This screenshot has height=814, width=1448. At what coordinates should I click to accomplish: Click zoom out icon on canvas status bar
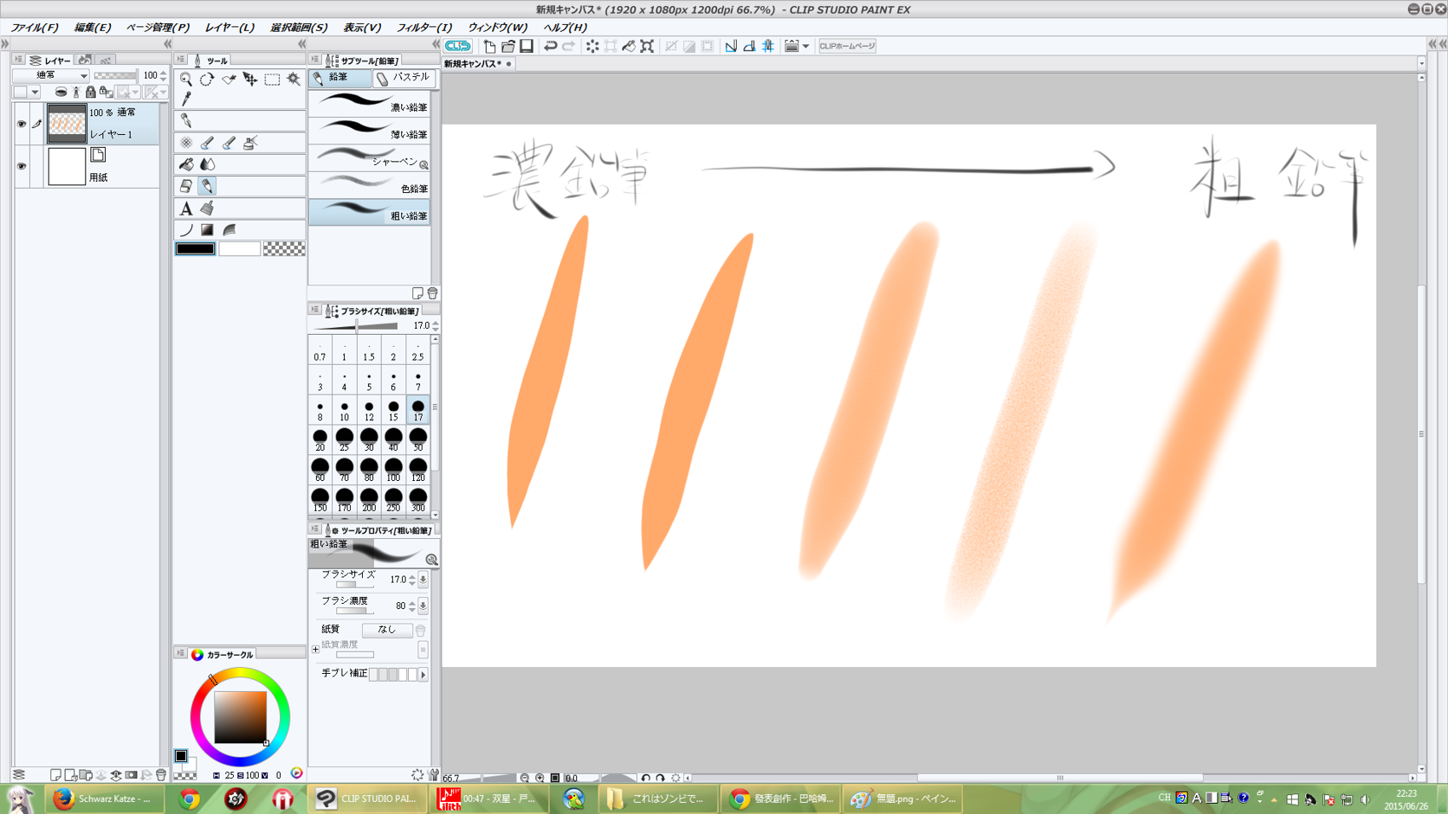click(524, 778)
